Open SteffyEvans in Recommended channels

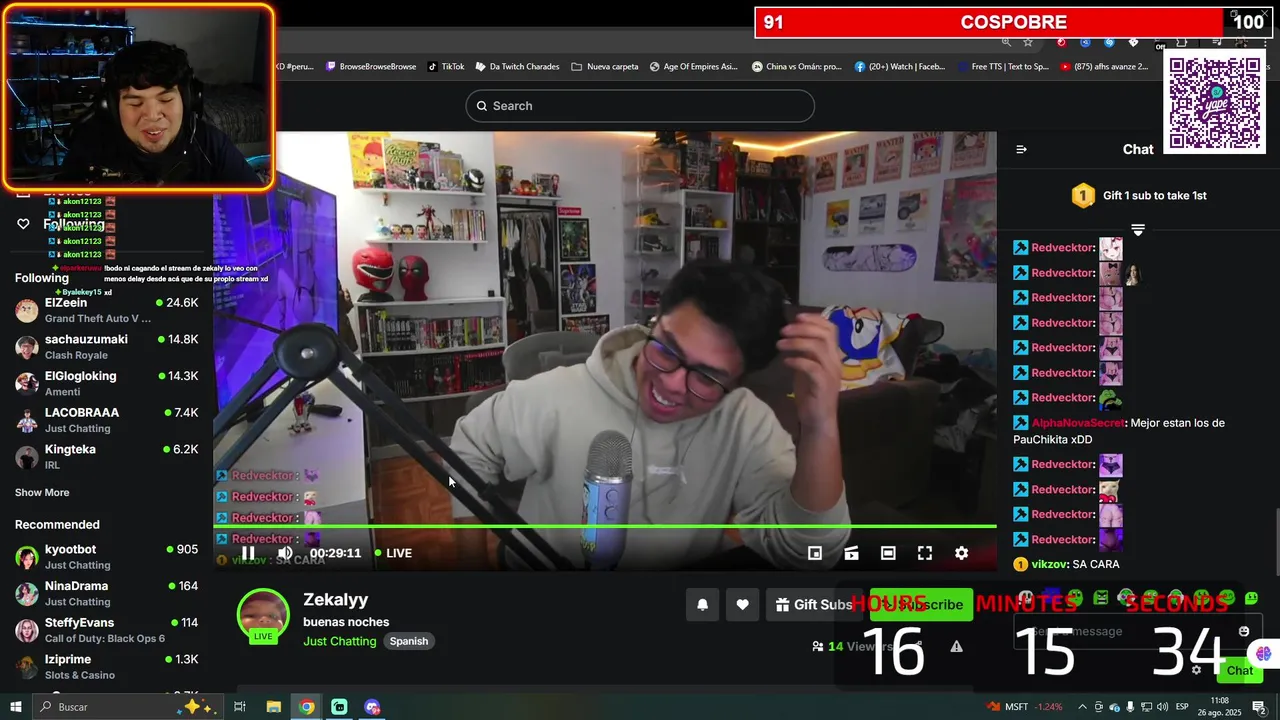click(106, 630)
